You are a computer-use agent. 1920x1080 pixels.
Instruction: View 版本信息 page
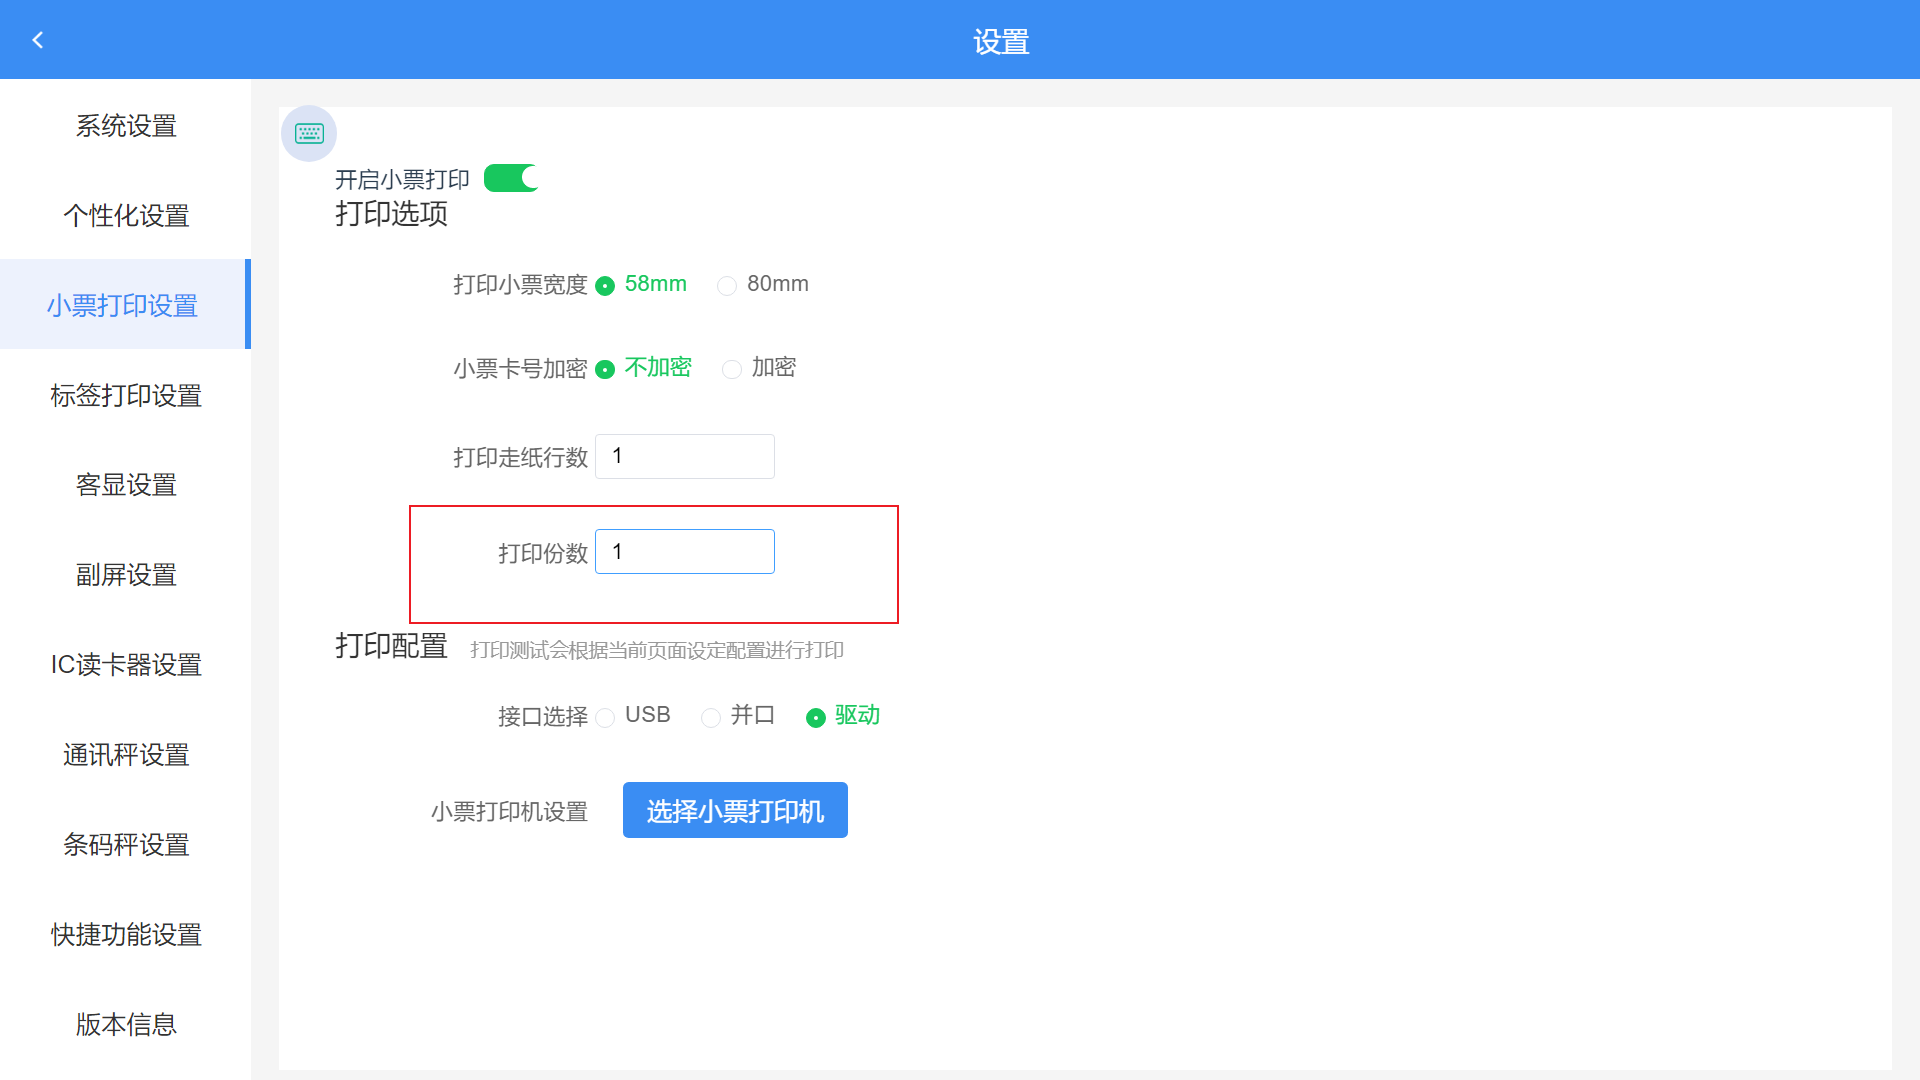click(x=126, y=1025)
